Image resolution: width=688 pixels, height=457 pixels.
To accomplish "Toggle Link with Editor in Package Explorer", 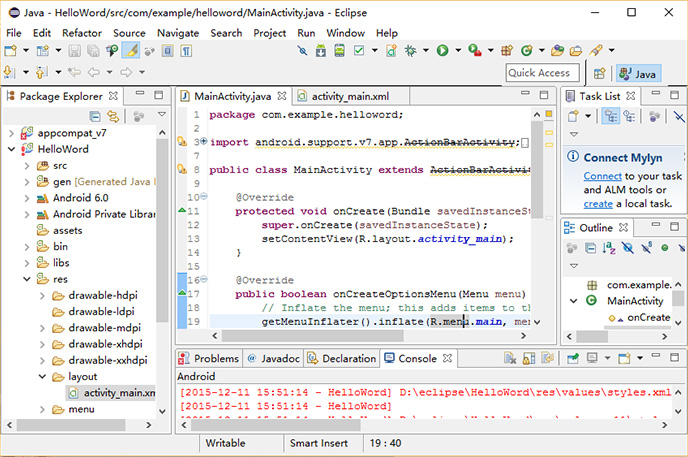I will pos(112,117).
